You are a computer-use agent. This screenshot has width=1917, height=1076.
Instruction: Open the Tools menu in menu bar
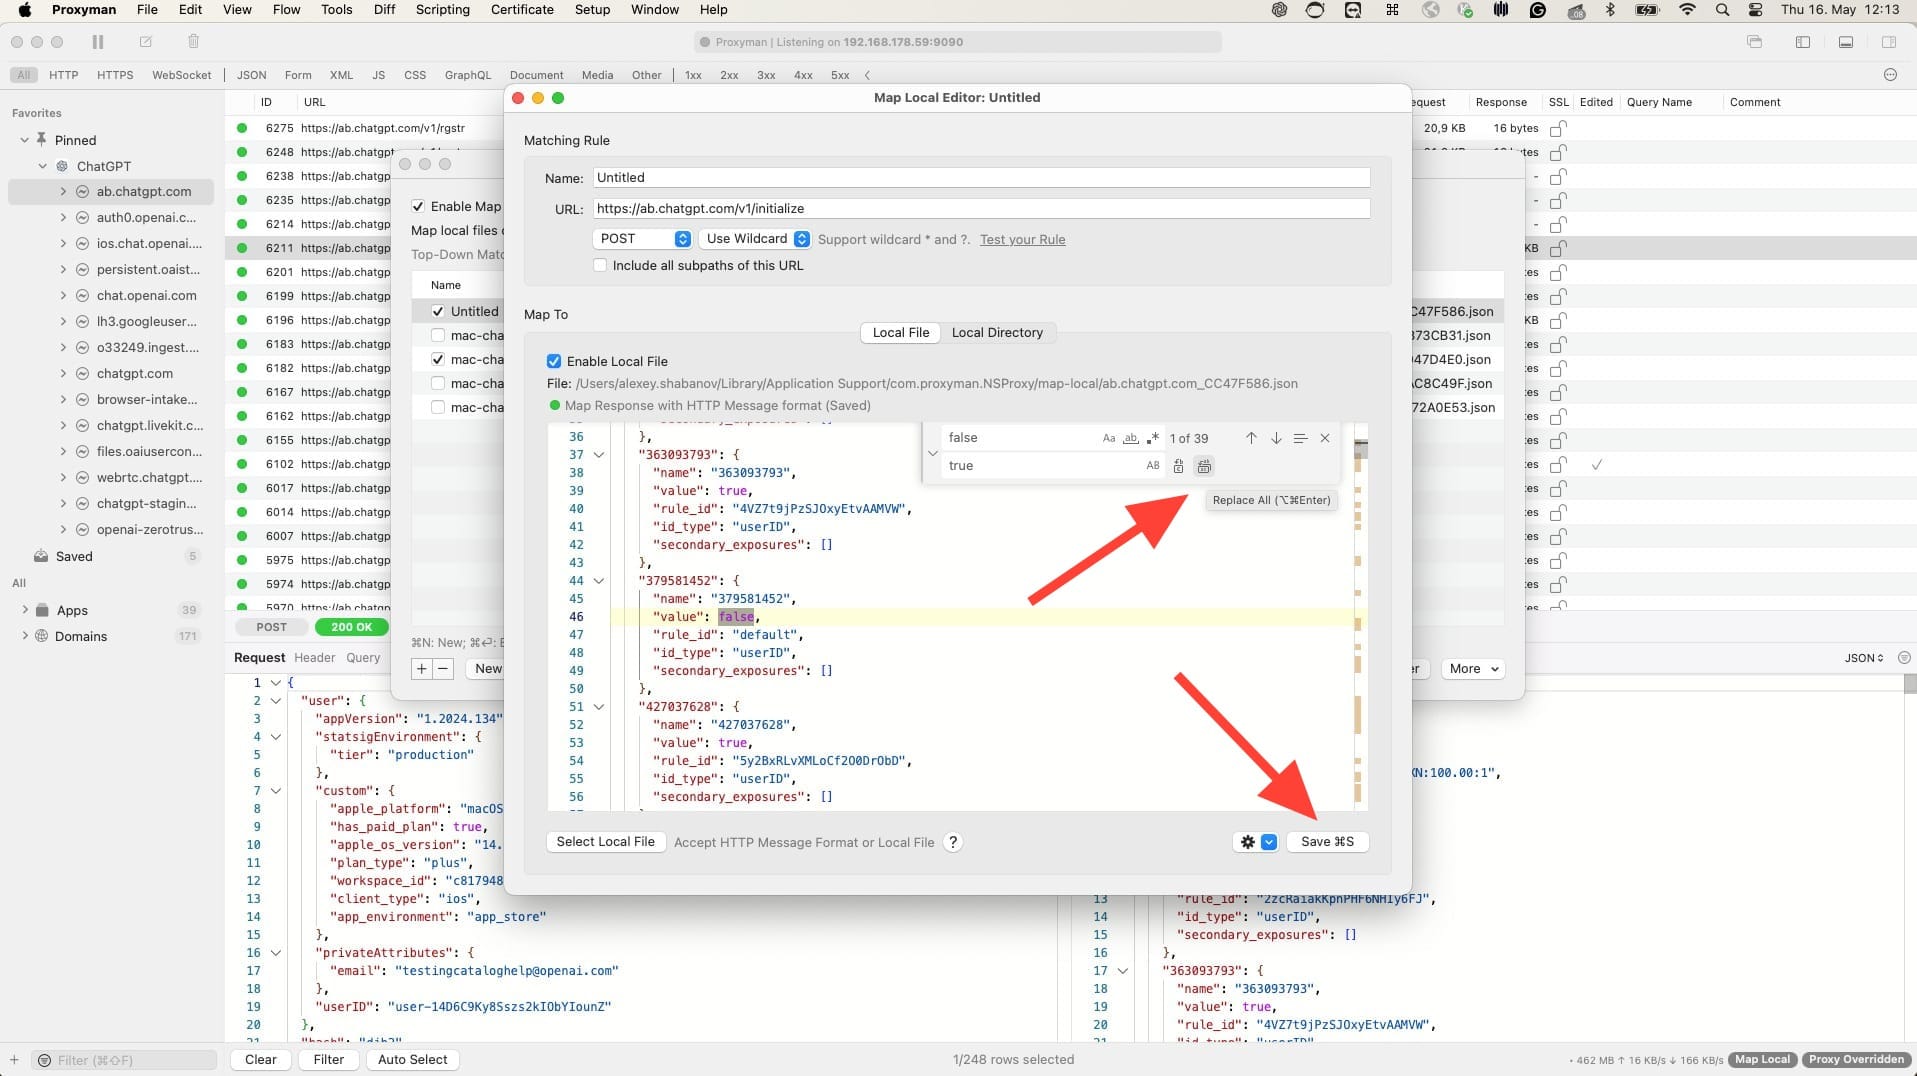[x=336, y=10]
